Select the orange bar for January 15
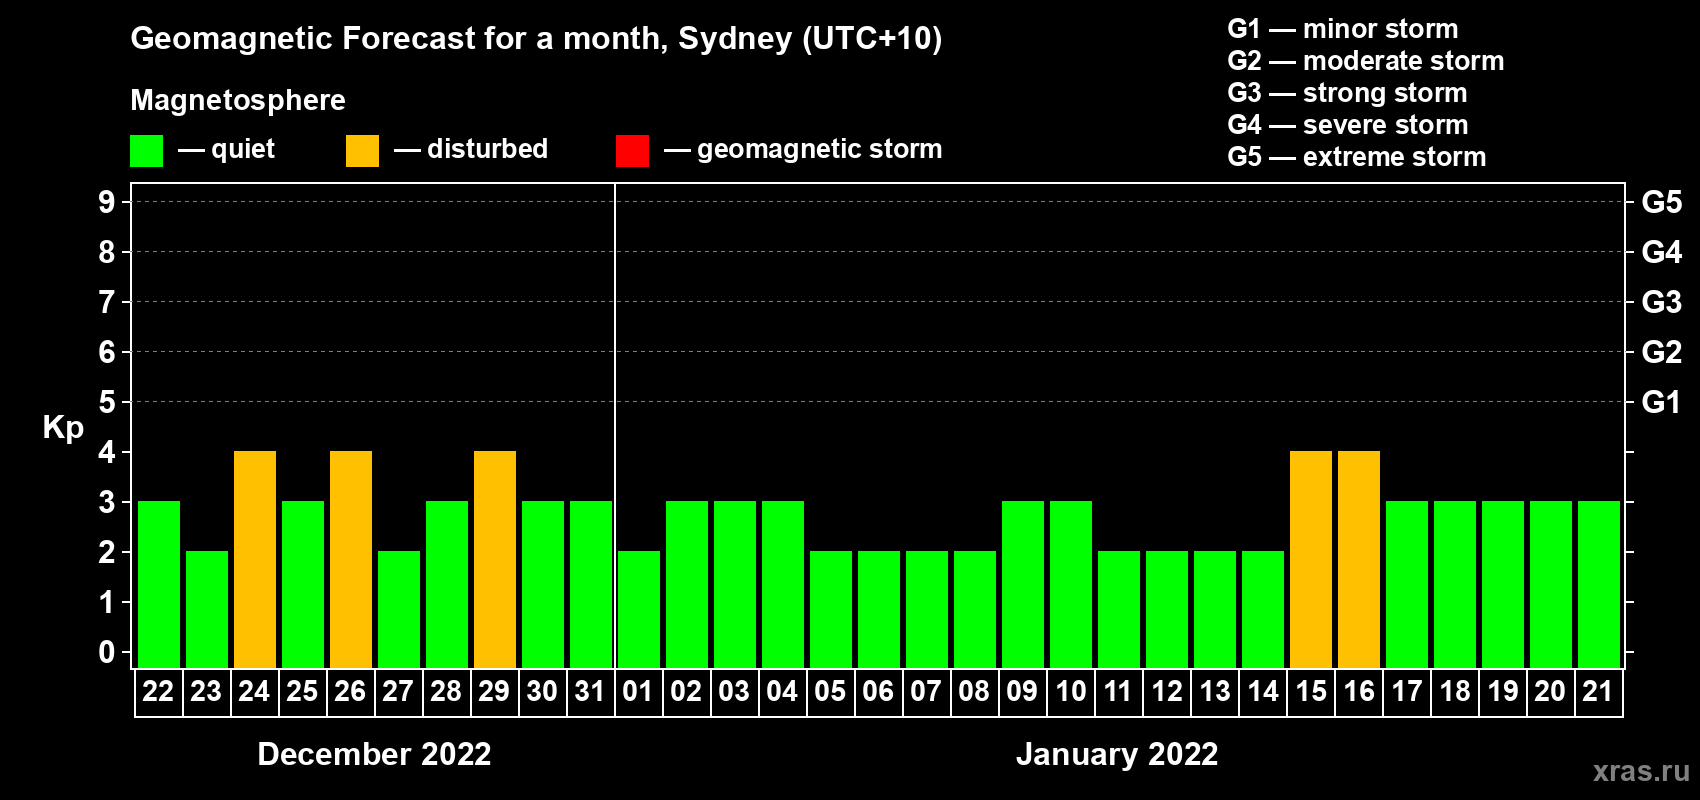This screenshot has height=800, width=1700. [x=1311, y=559]
